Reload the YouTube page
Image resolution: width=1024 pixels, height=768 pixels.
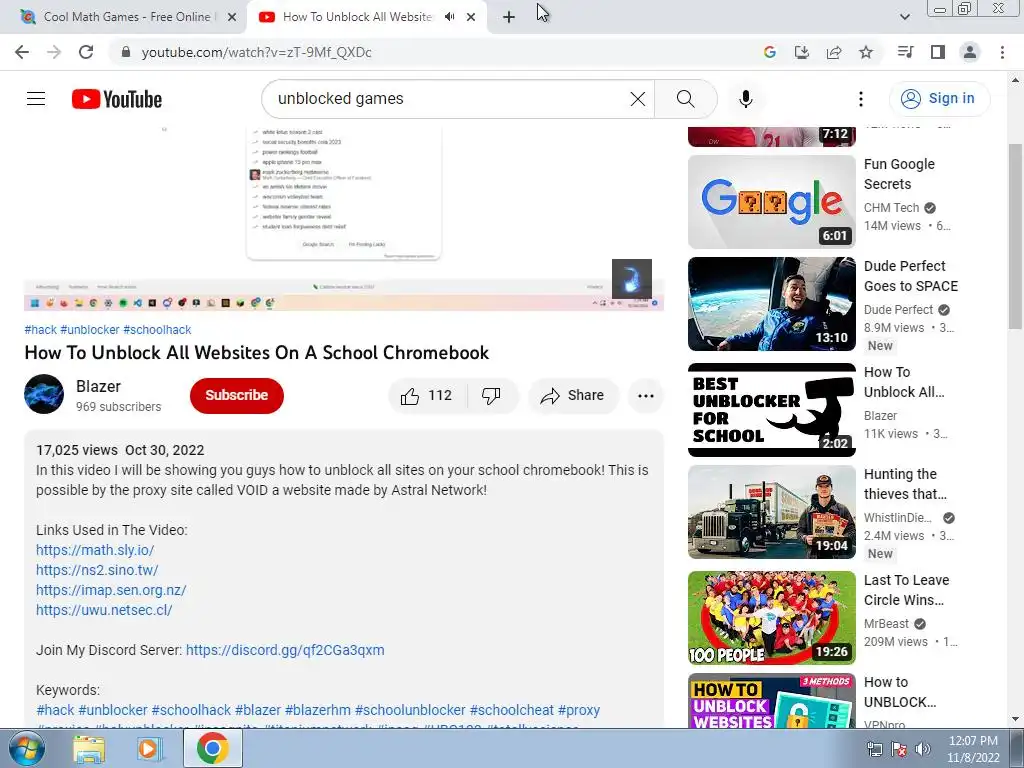click(86, 52)
